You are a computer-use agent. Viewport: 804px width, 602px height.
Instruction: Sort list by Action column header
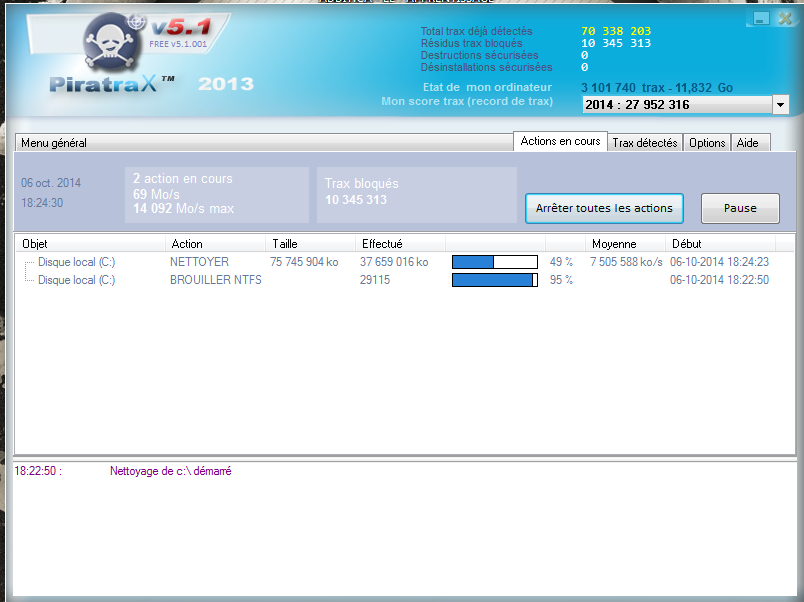[215, 244]
